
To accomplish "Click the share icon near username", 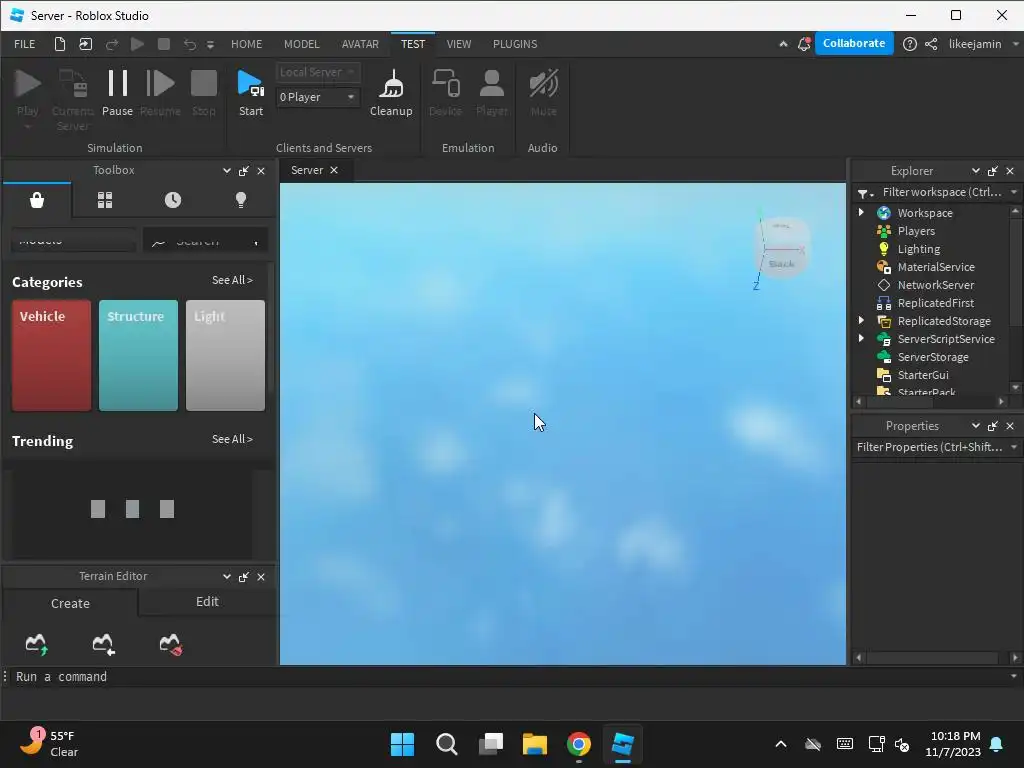I will (x=931, y=44).
